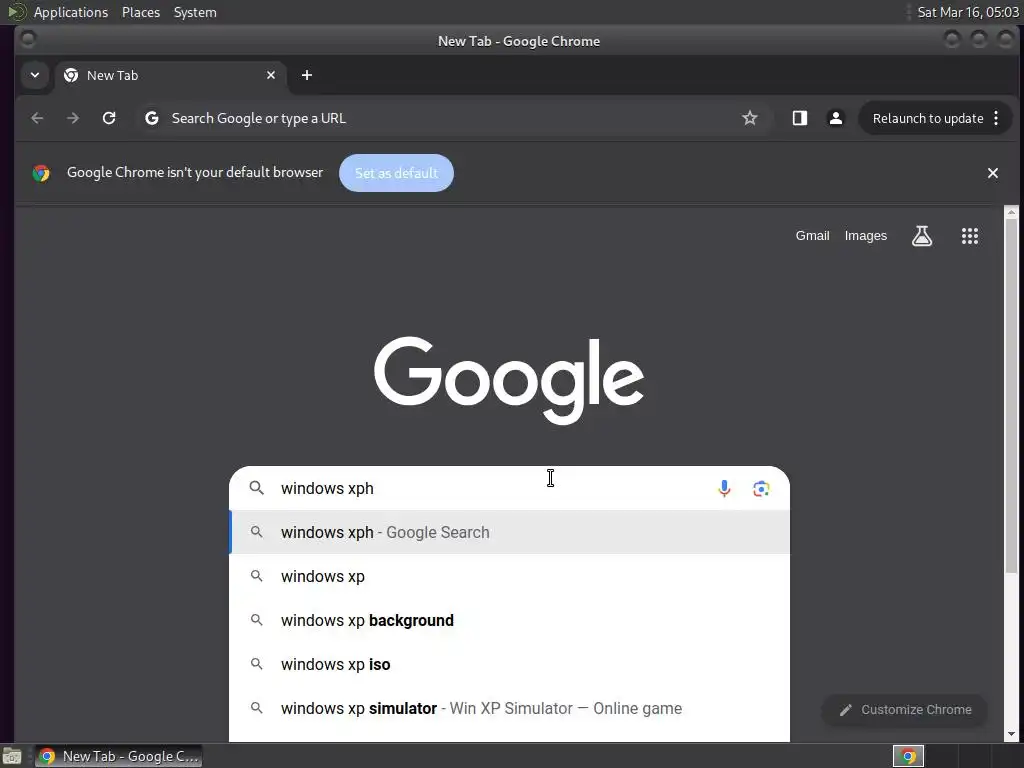
Task: Open the Images link
Action: (x=865, y=236)
